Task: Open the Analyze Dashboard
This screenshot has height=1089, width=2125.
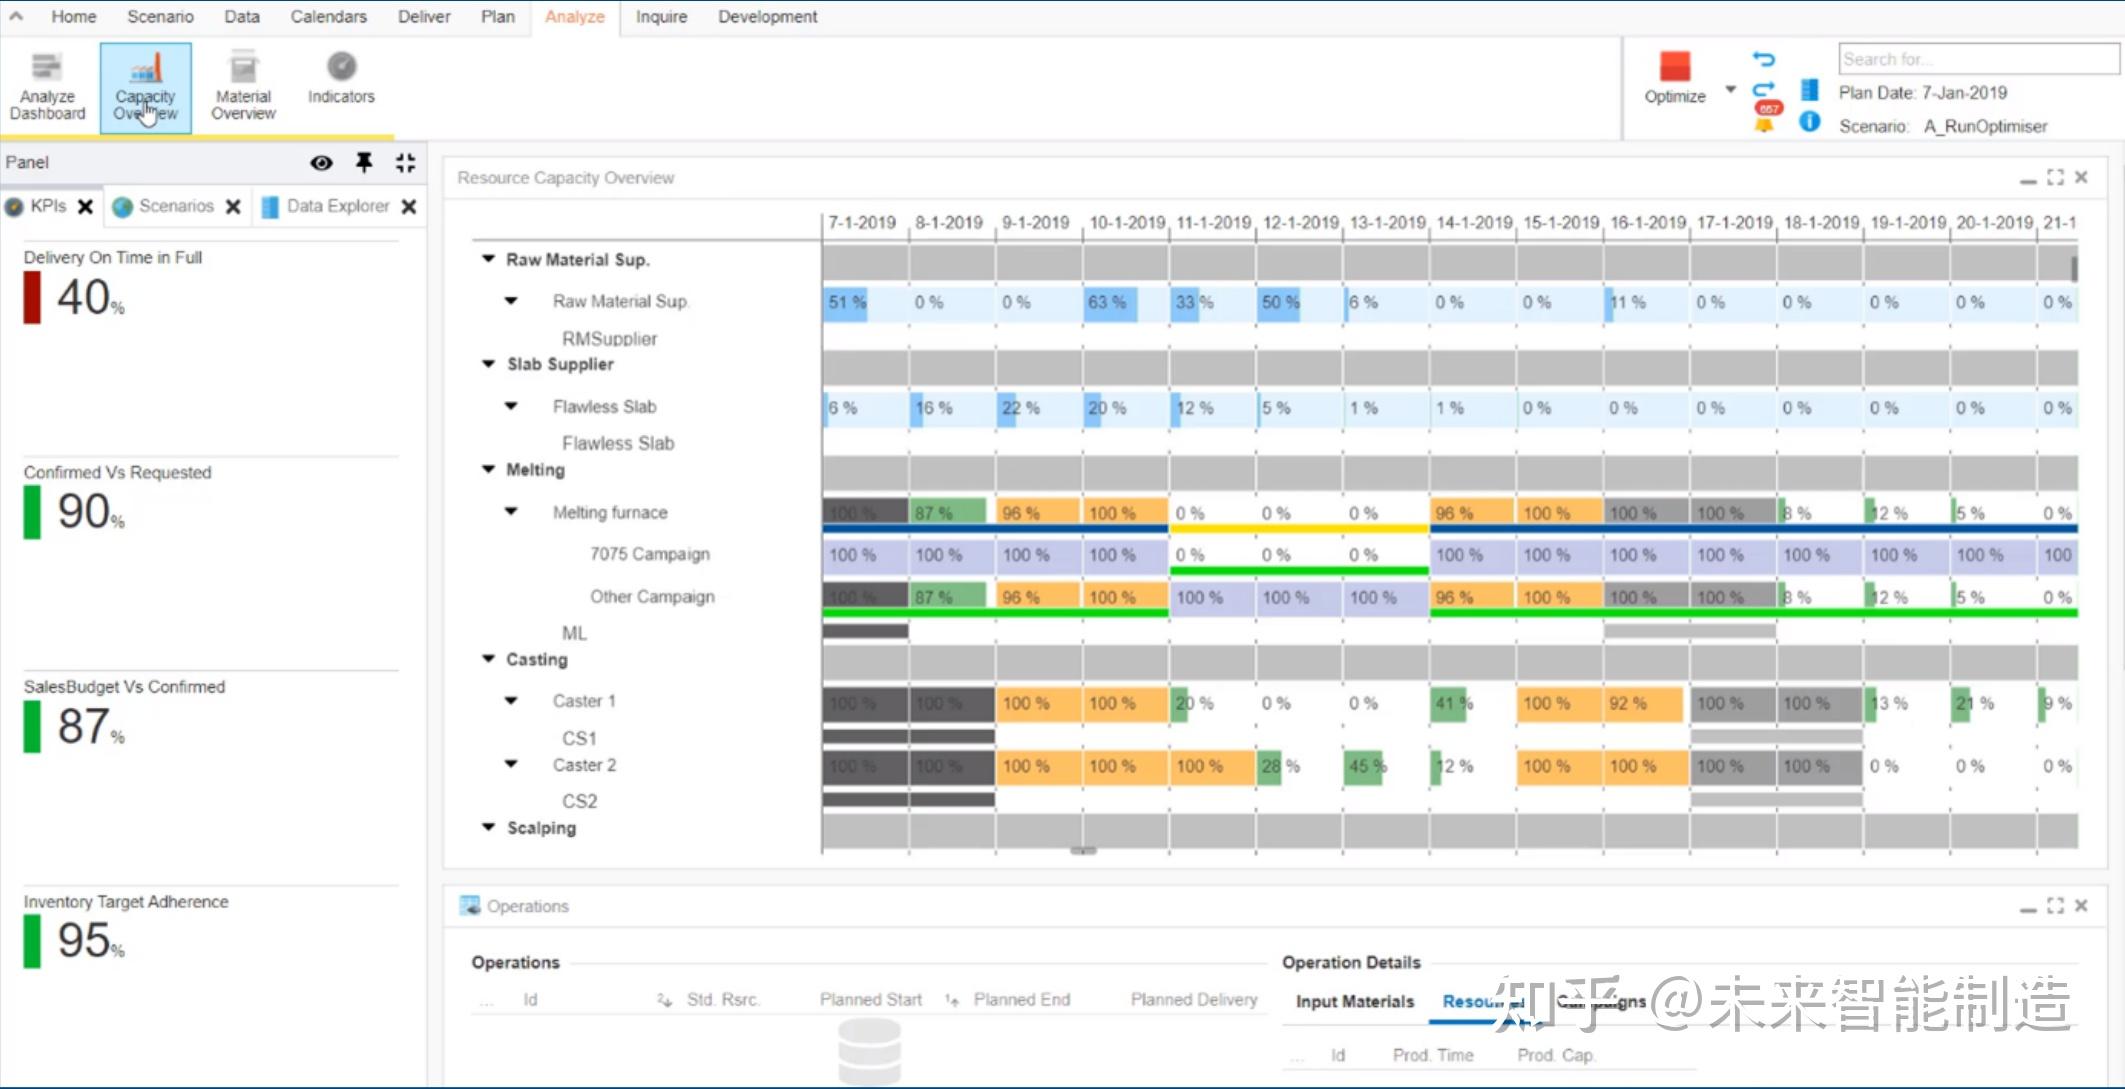Action: (47, 86)
